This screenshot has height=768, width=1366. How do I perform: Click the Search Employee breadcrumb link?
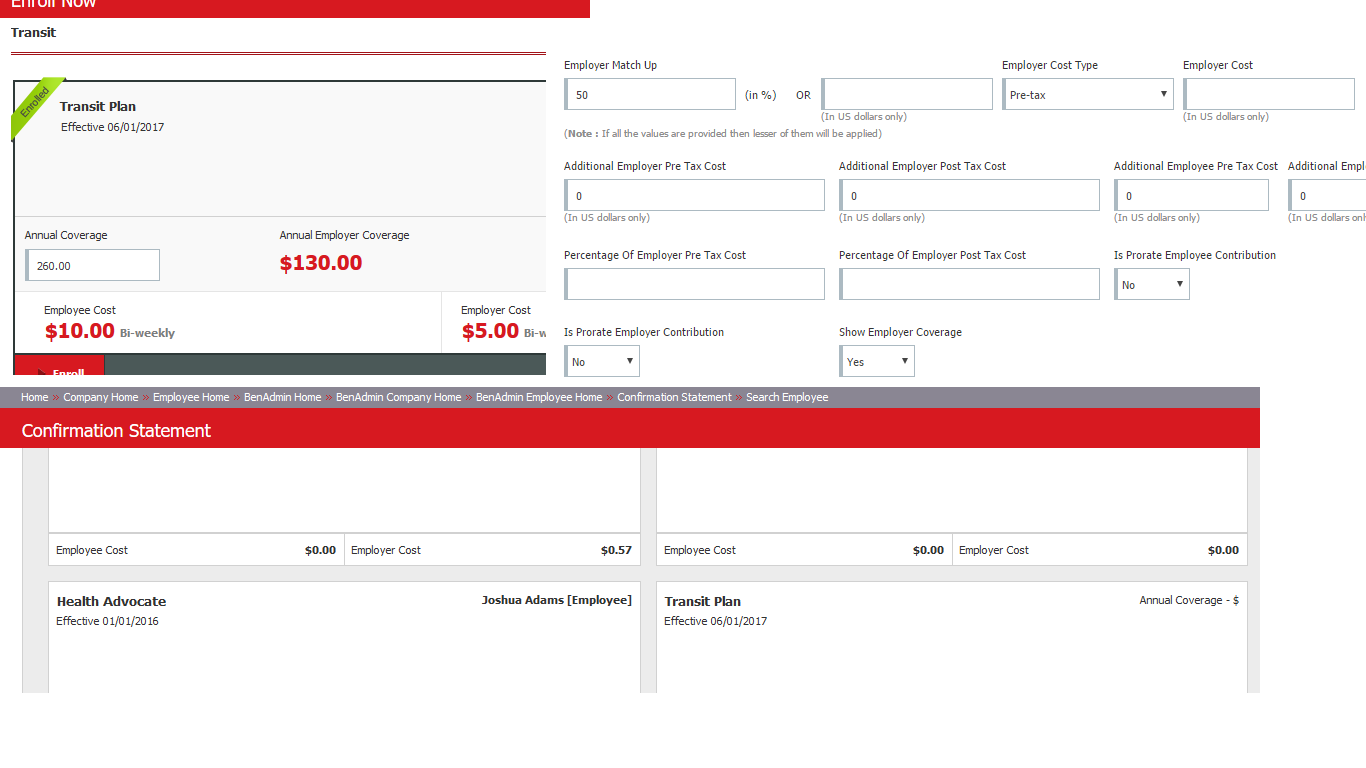(x=787, y=398)
